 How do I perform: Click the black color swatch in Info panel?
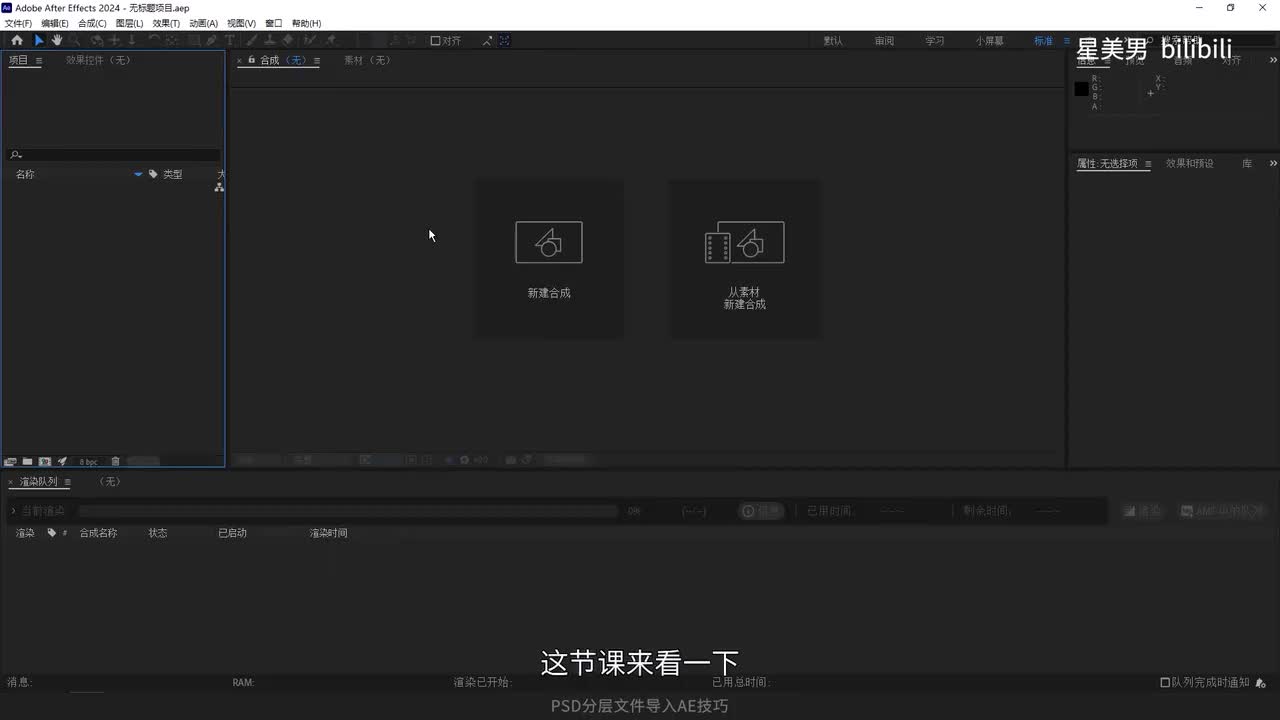tap(1081, 89)
